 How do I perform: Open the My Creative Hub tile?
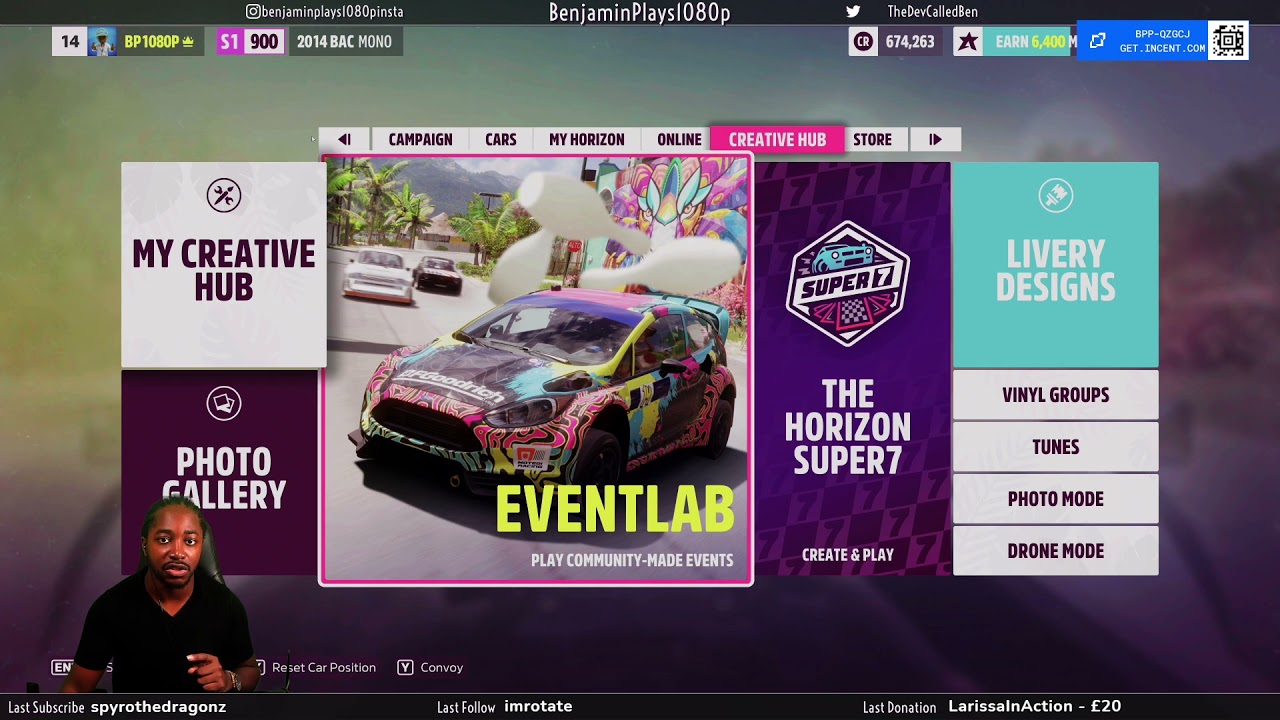click(223, 264)
